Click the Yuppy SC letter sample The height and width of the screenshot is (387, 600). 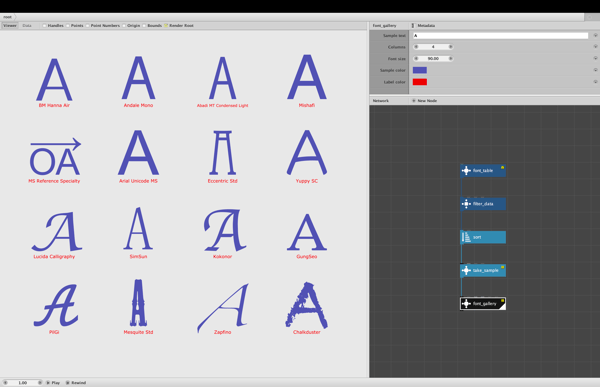(307, 152)
